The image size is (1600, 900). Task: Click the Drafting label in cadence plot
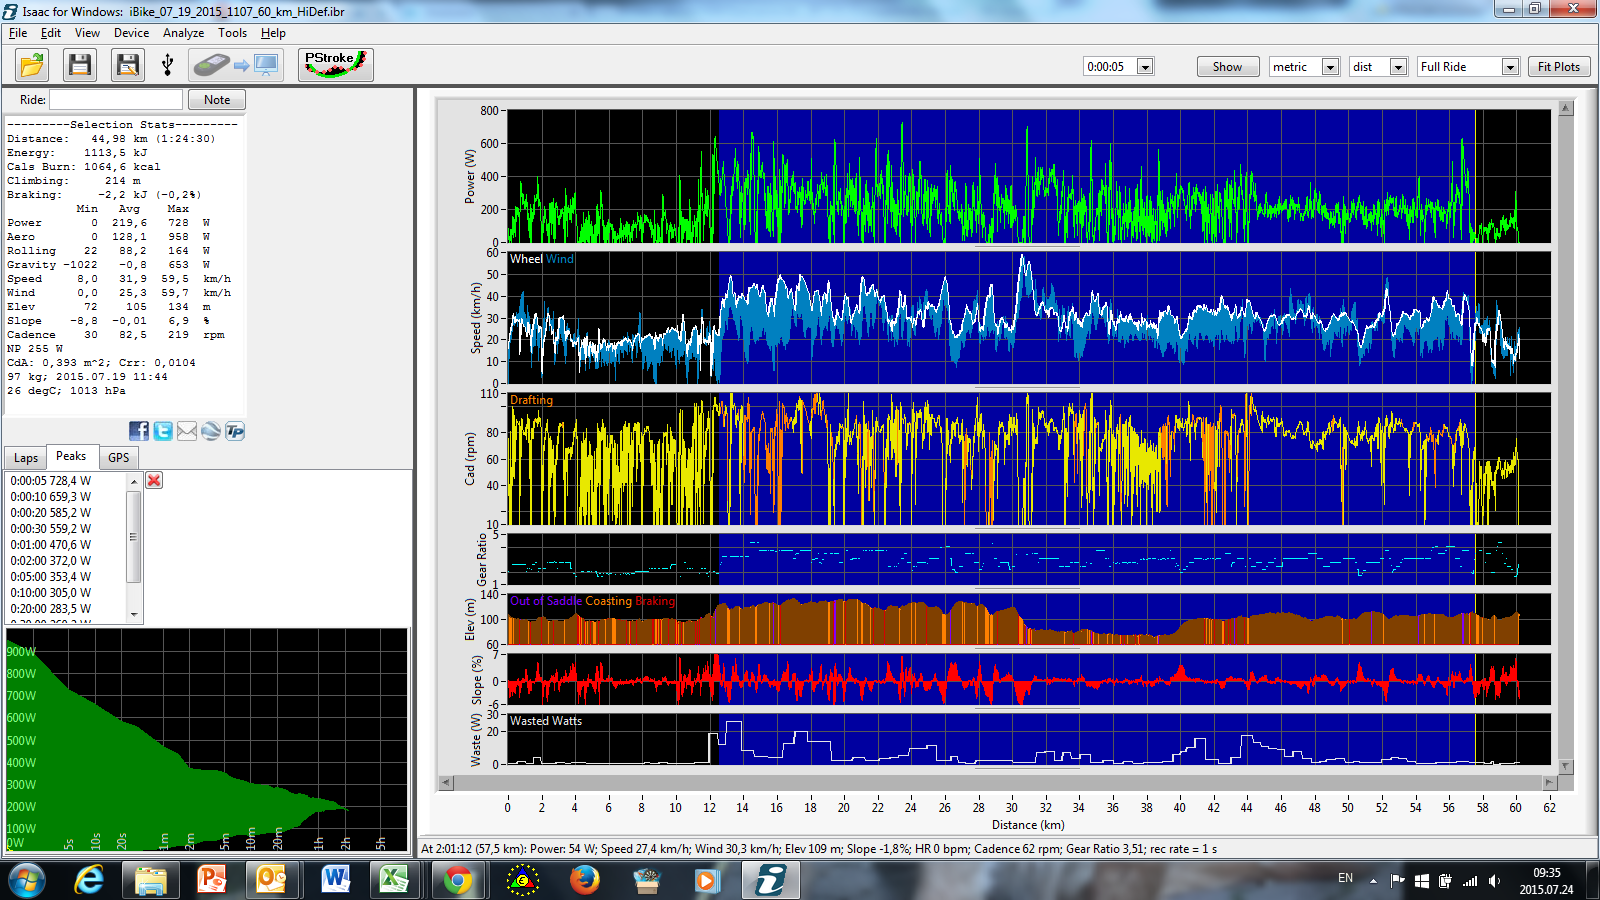point(531,400)
